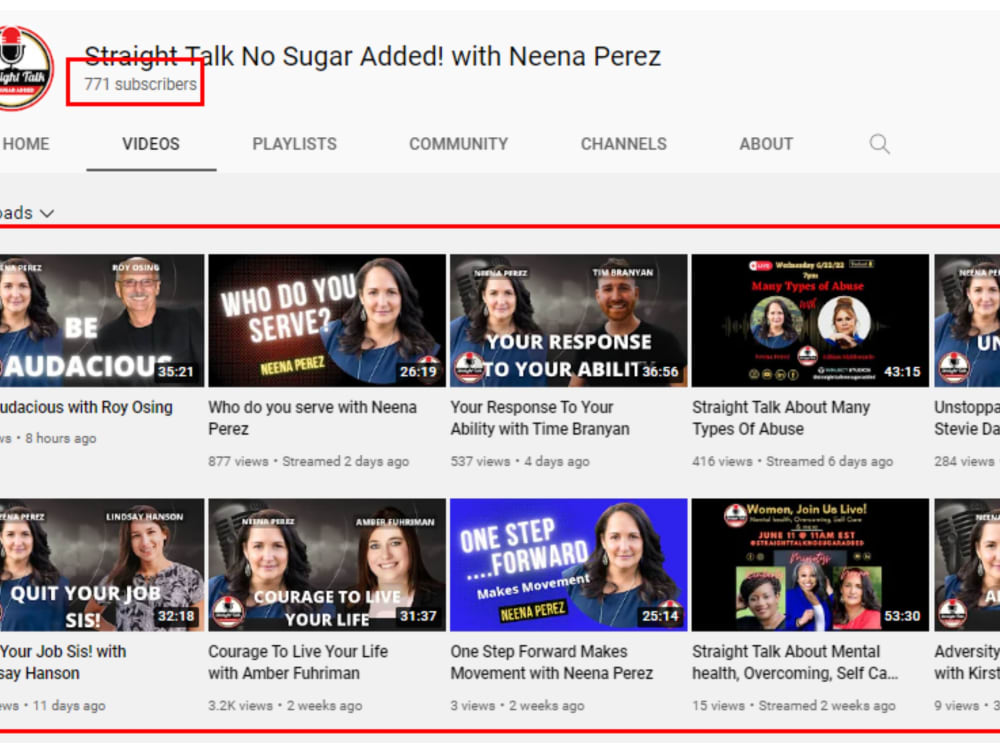The height and width of the screenshot is (750, 1000).
Task: Click the '8 hours ago' metadata text
Action: [61, 438]
